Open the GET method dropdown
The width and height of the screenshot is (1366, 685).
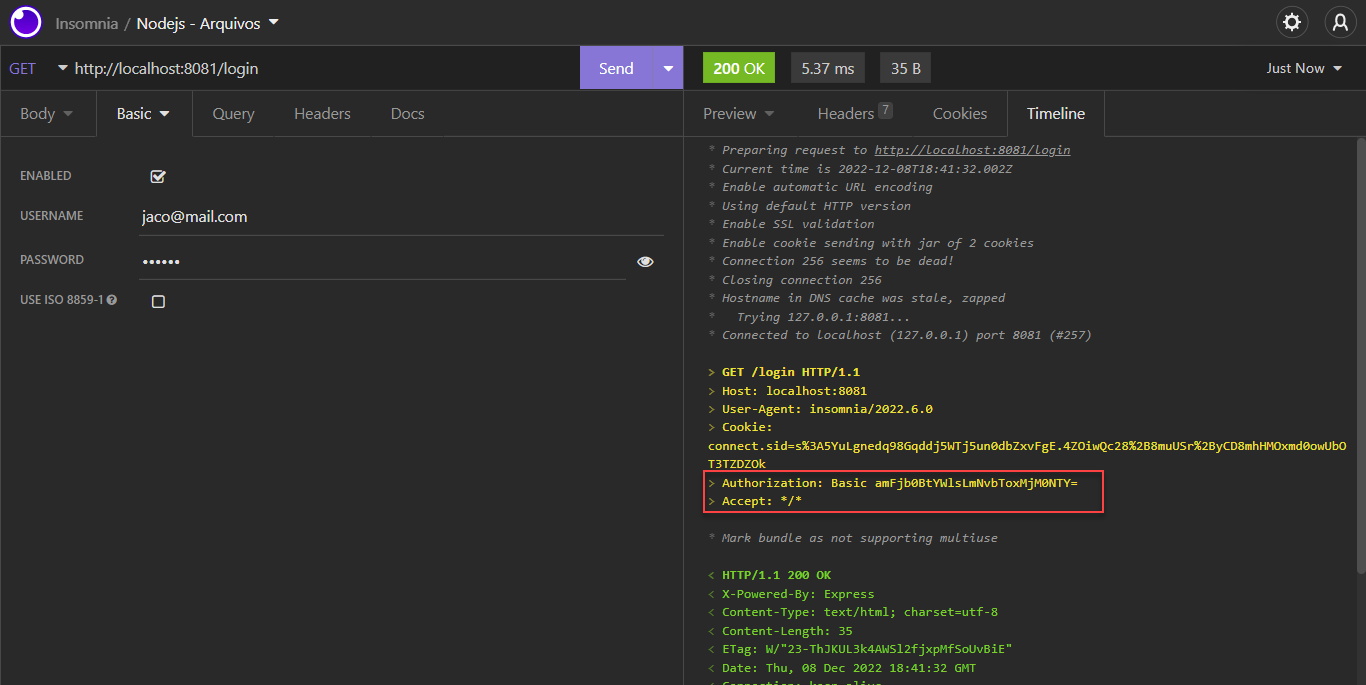[x=38, y=68]
